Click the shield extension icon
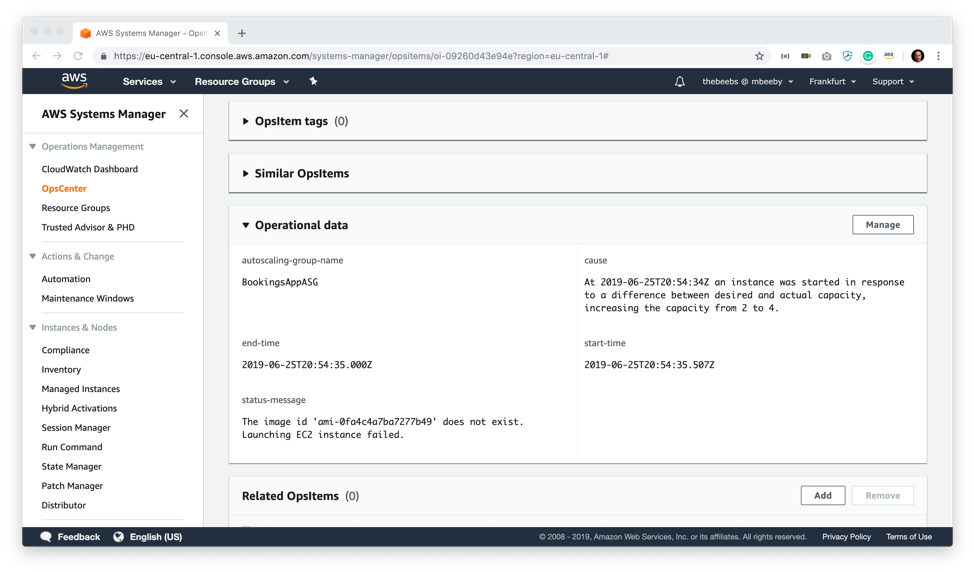The width and height of the screenshot is (974, 572). tap(847, 56)
